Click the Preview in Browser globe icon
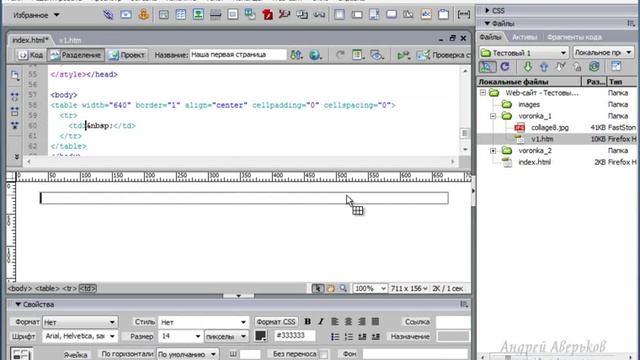Screen dimensions: 640x360 [x=315, y=55]
